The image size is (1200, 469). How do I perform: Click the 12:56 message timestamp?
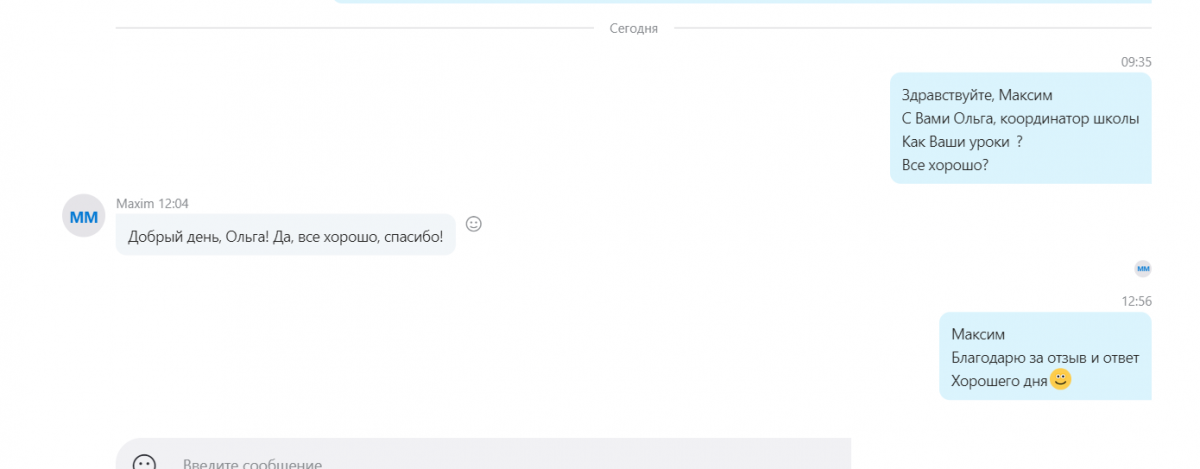click(1136, 301)
